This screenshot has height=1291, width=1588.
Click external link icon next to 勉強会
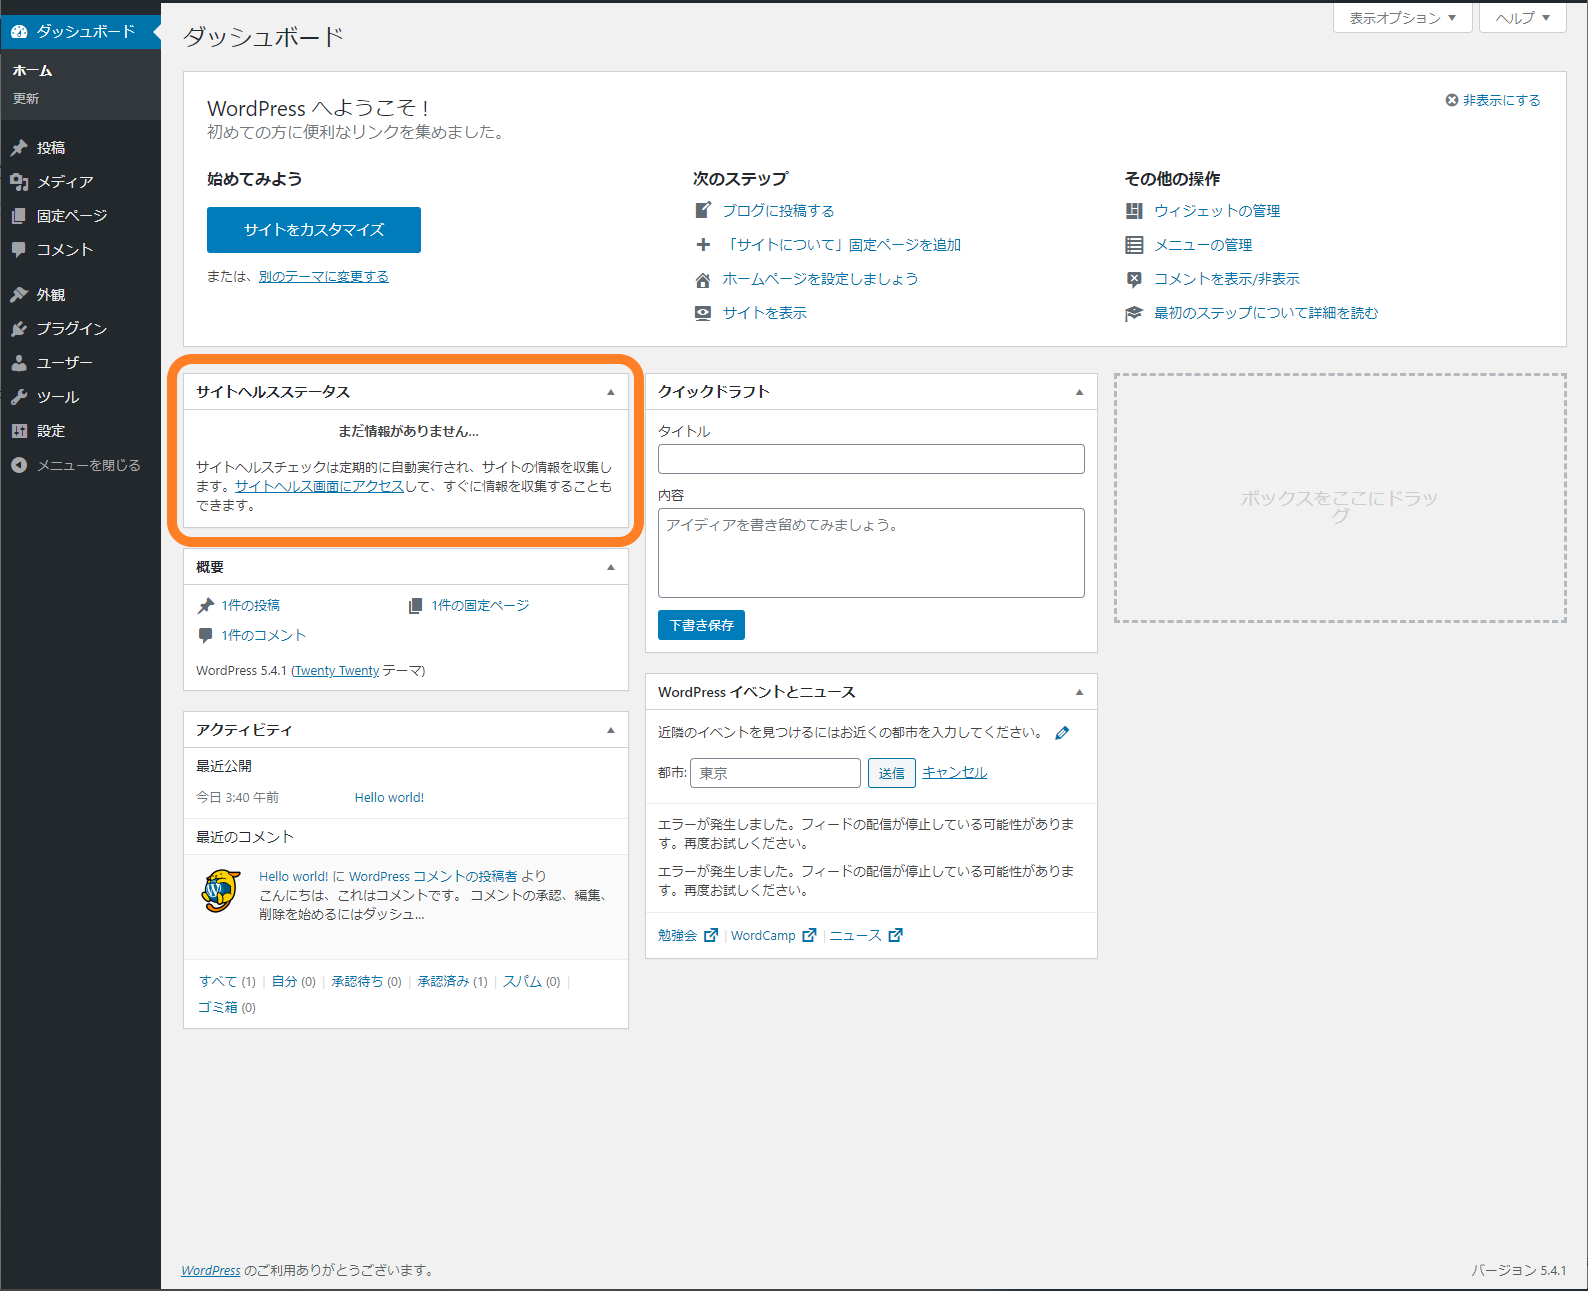tap(711, 935)
